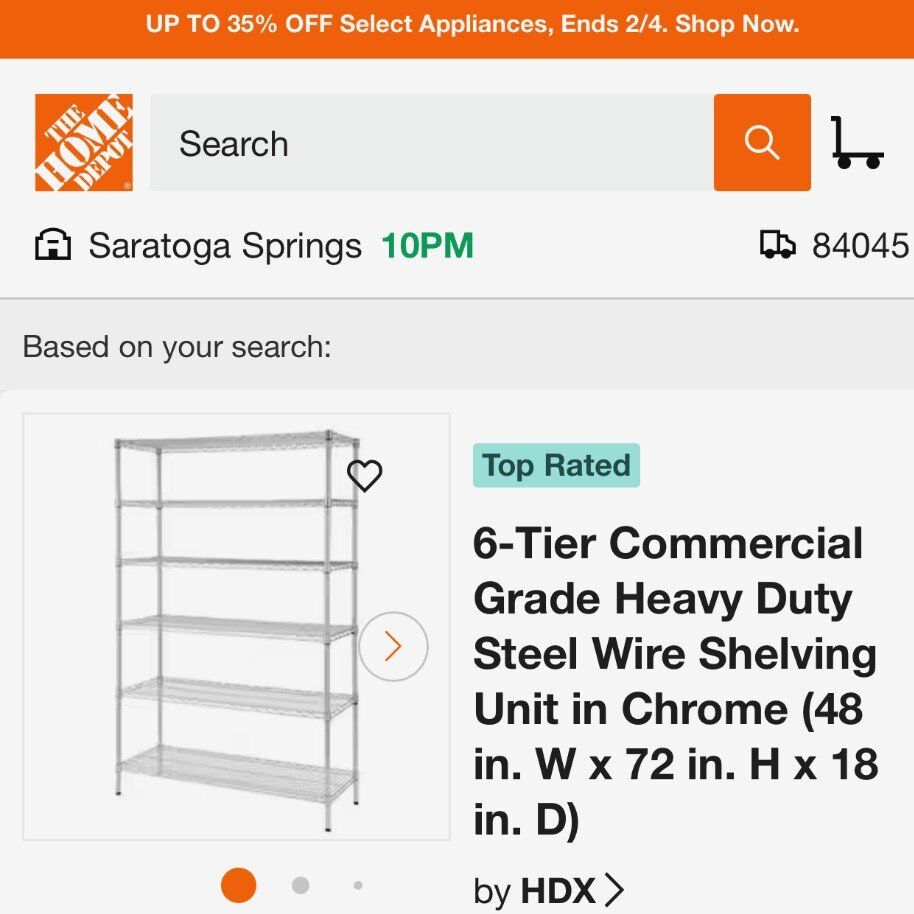Image resolution: width=914 pixels, height=914 pixels.
Task: Tap the orange search magnifier button
Action: 762,143
